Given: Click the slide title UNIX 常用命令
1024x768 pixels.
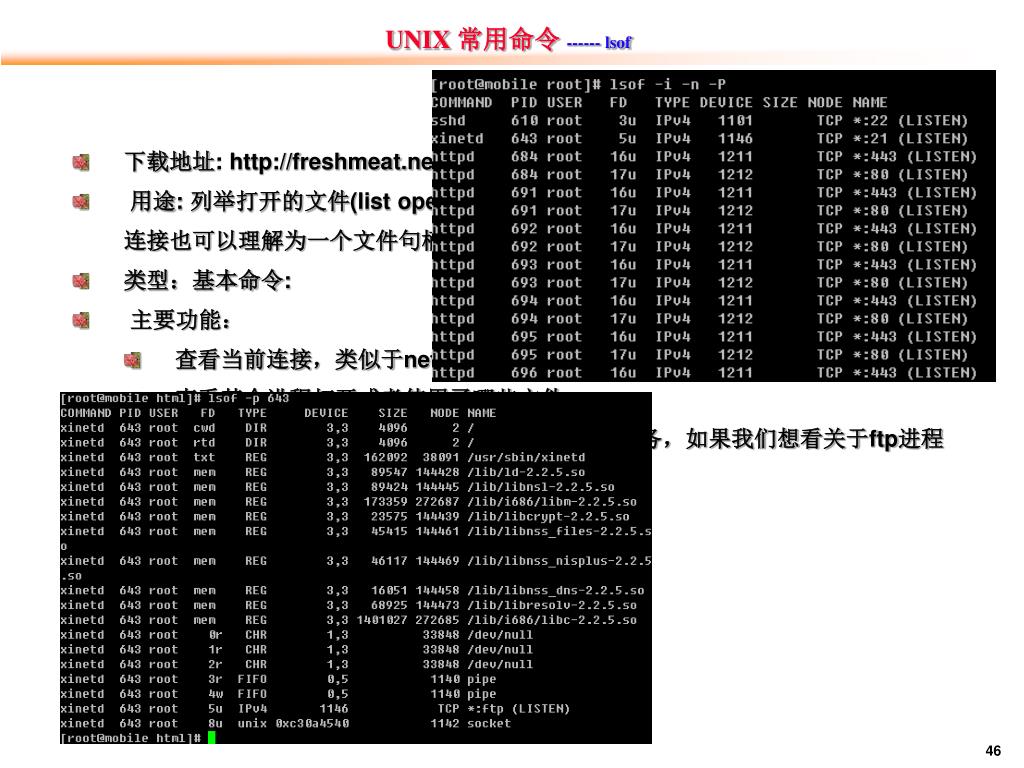Looking at the screenshot, I should [x=472, y=39].
